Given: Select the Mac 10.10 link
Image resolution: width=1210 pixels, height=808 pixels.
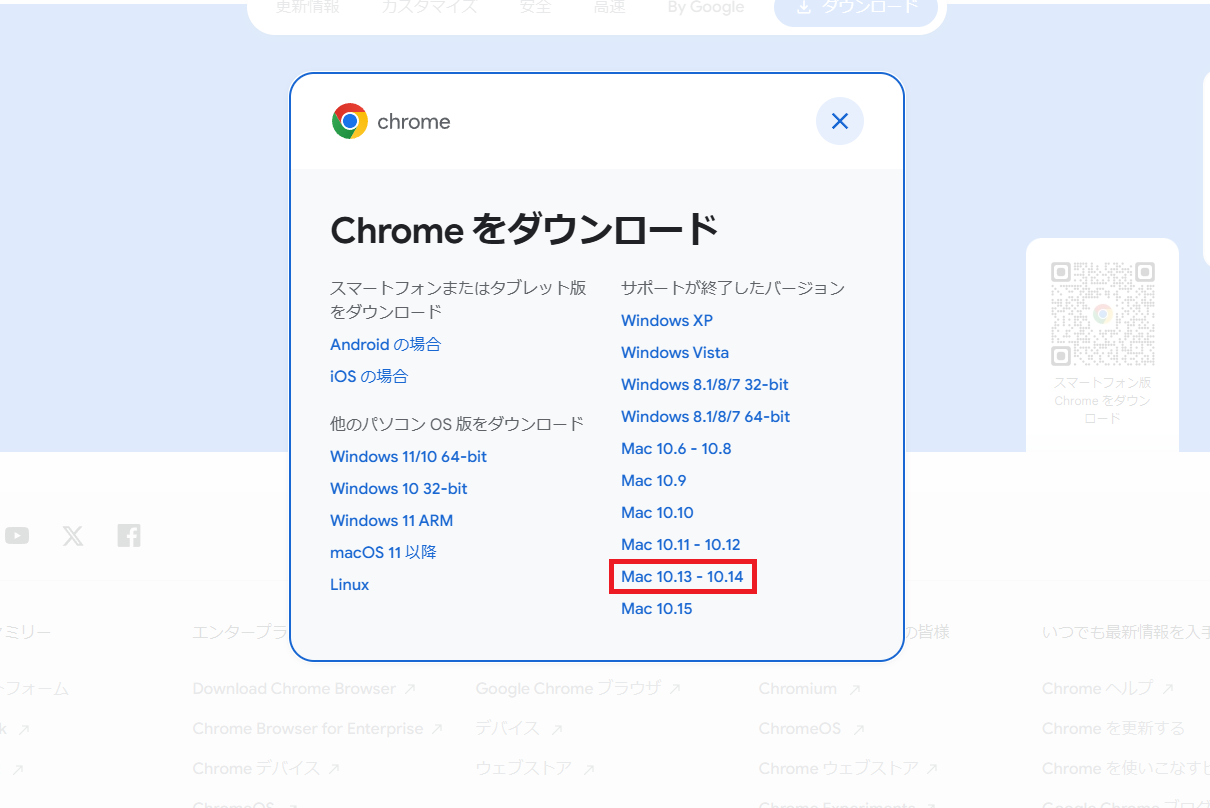Looking at the screenshot, I should tap(657, 512).
